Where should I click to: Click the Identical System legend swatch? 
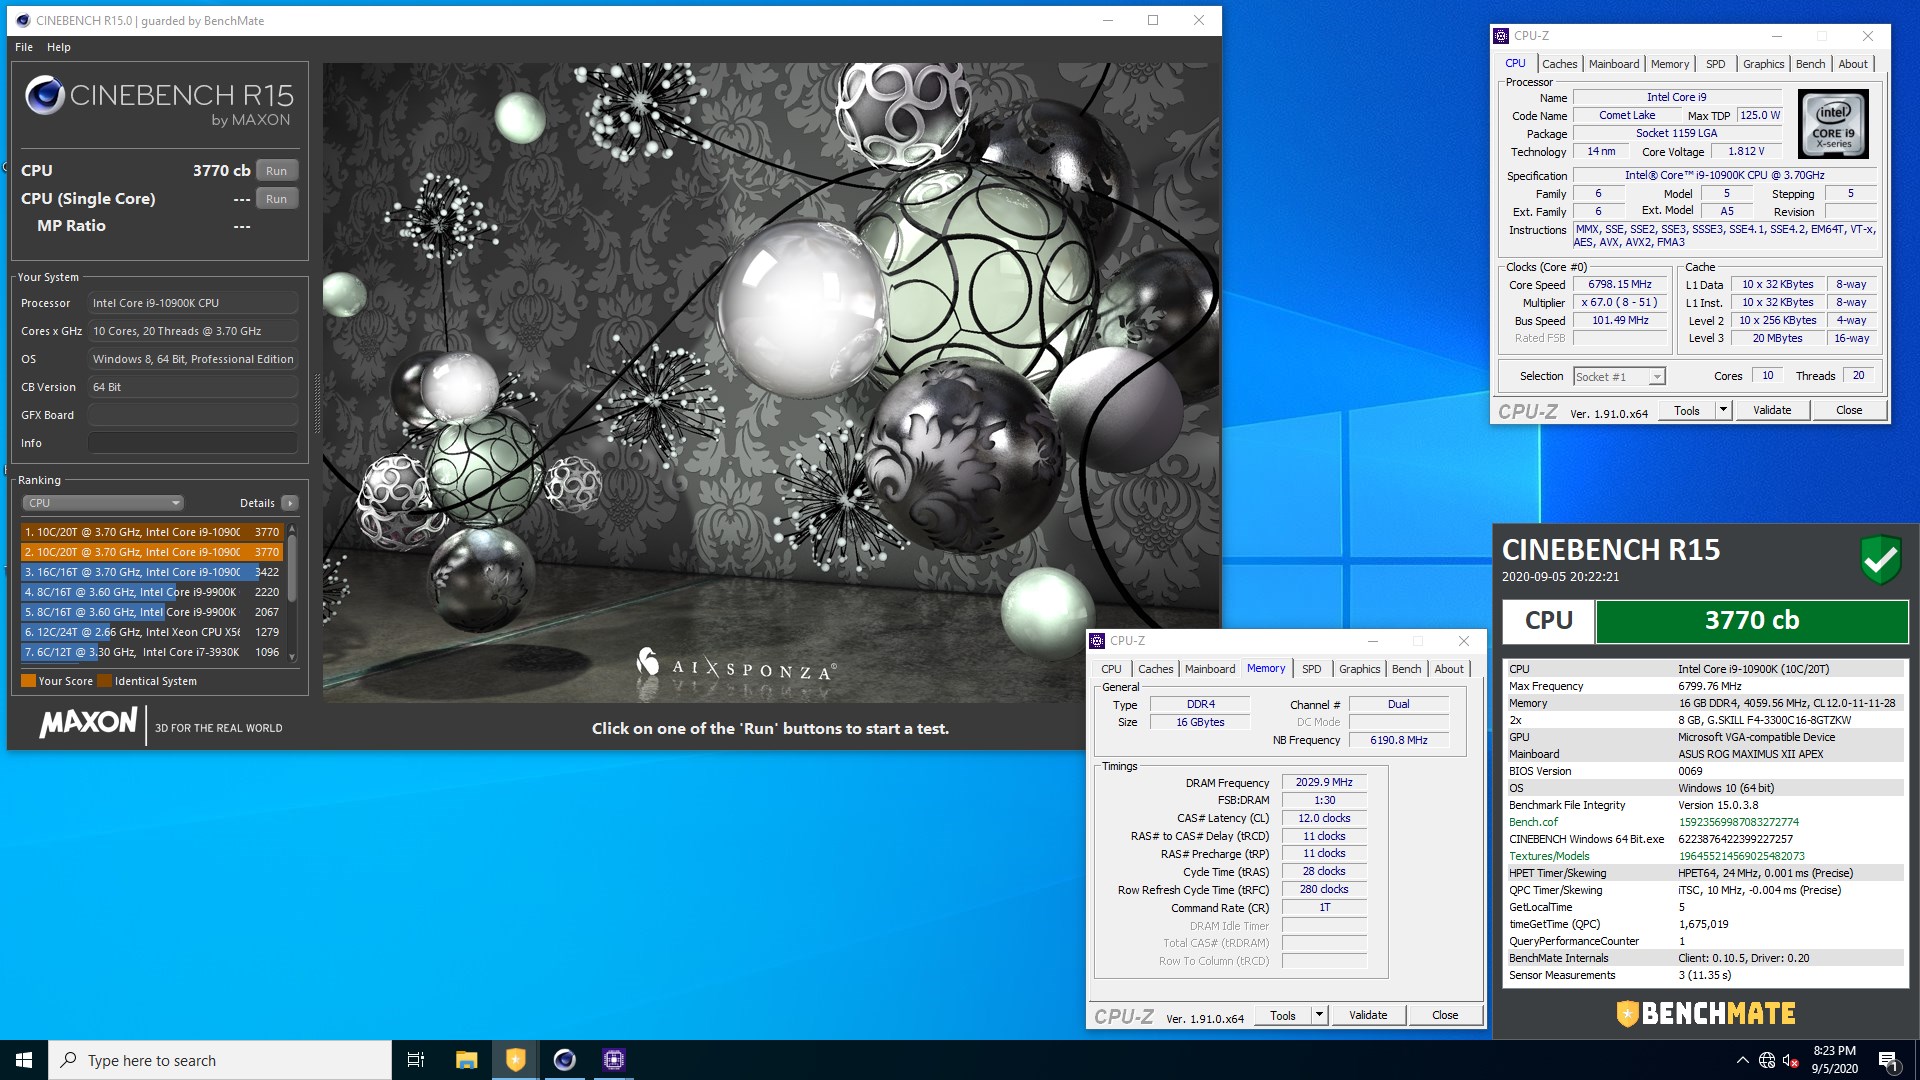tap(104, 681)
